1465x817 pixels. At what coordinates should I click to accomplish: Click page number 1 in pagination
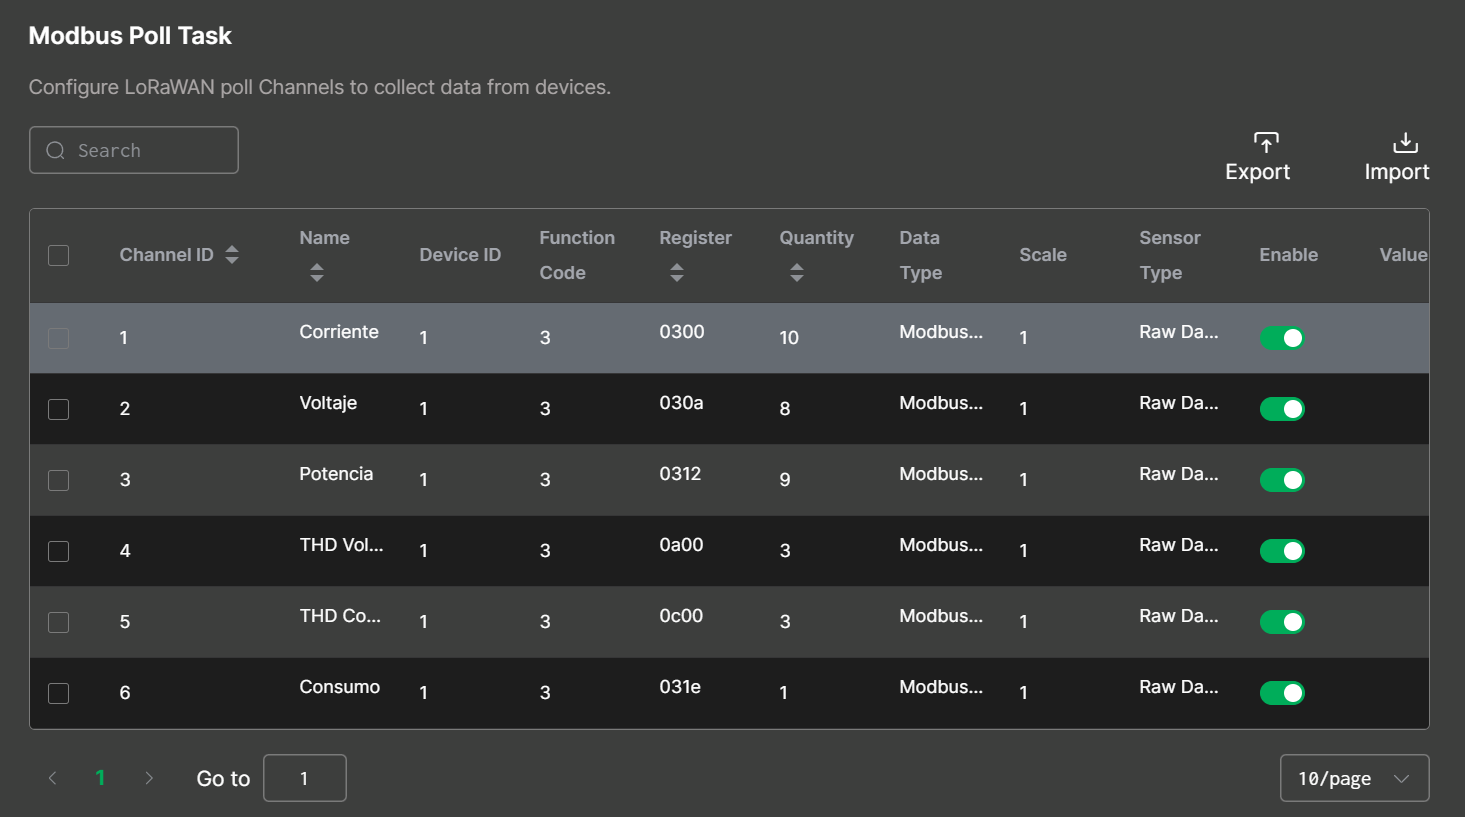click(100, 778)
